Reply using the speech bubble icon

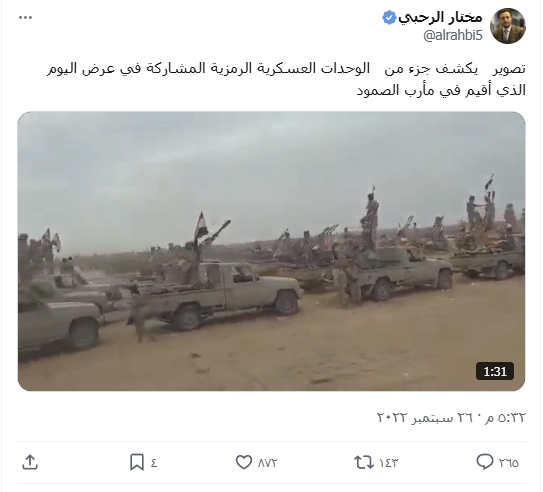485,462
